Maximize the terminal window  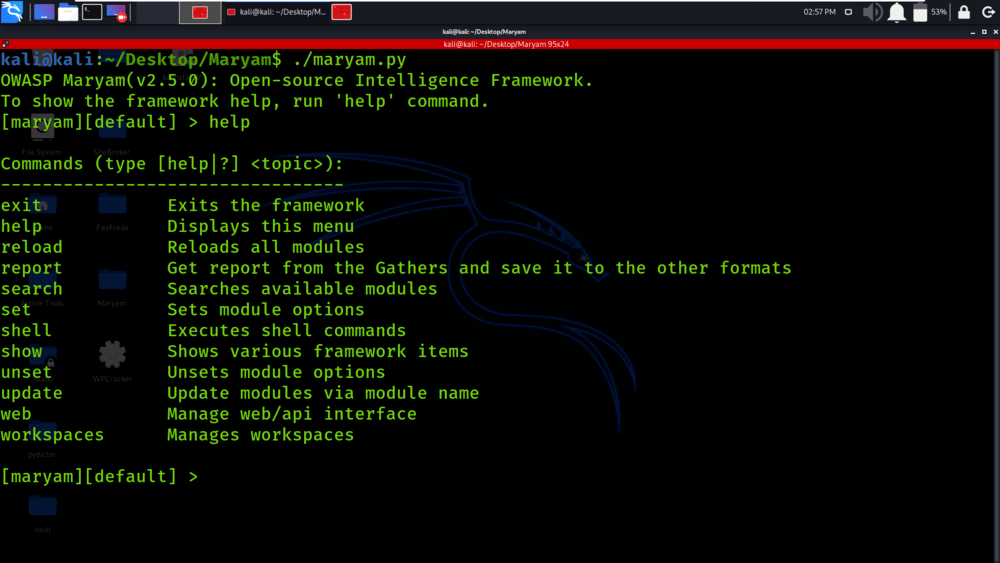[984, 31]
